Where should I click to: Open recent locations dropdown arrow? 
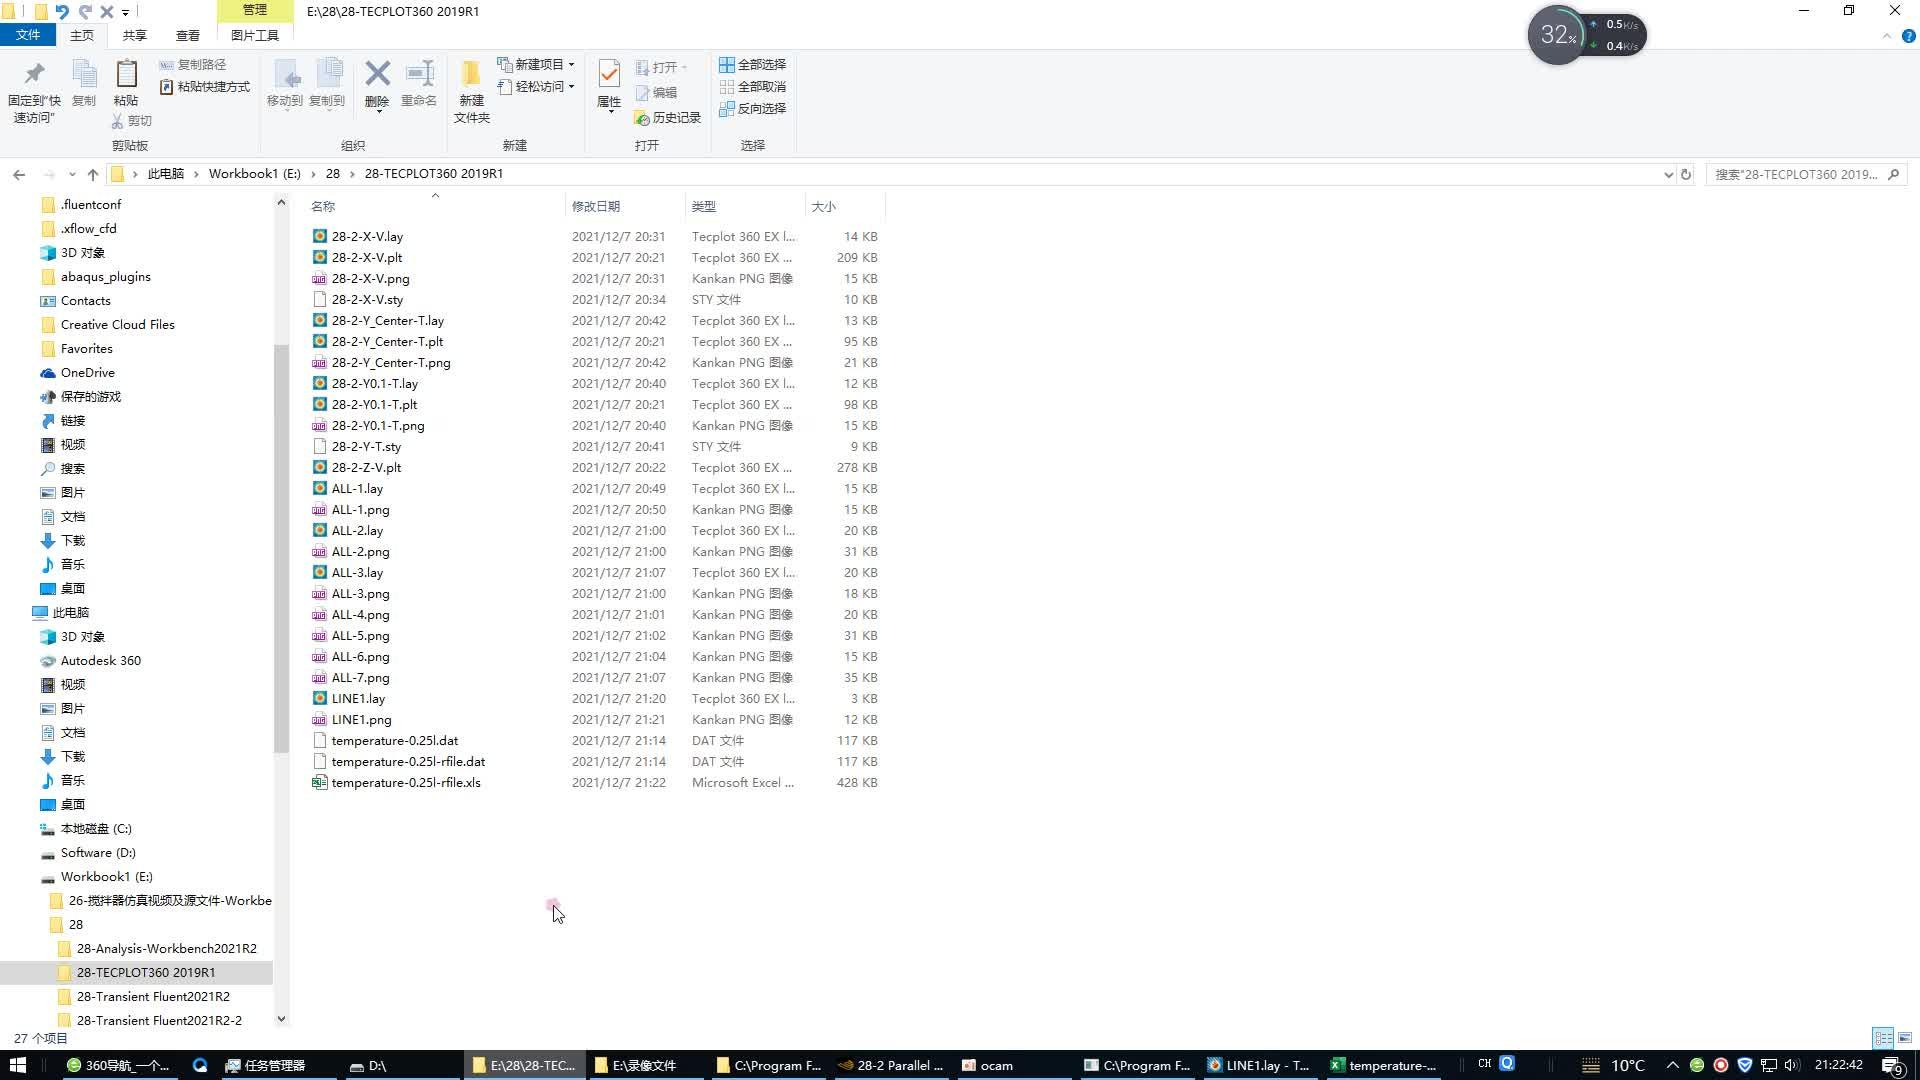coord(71,175)
